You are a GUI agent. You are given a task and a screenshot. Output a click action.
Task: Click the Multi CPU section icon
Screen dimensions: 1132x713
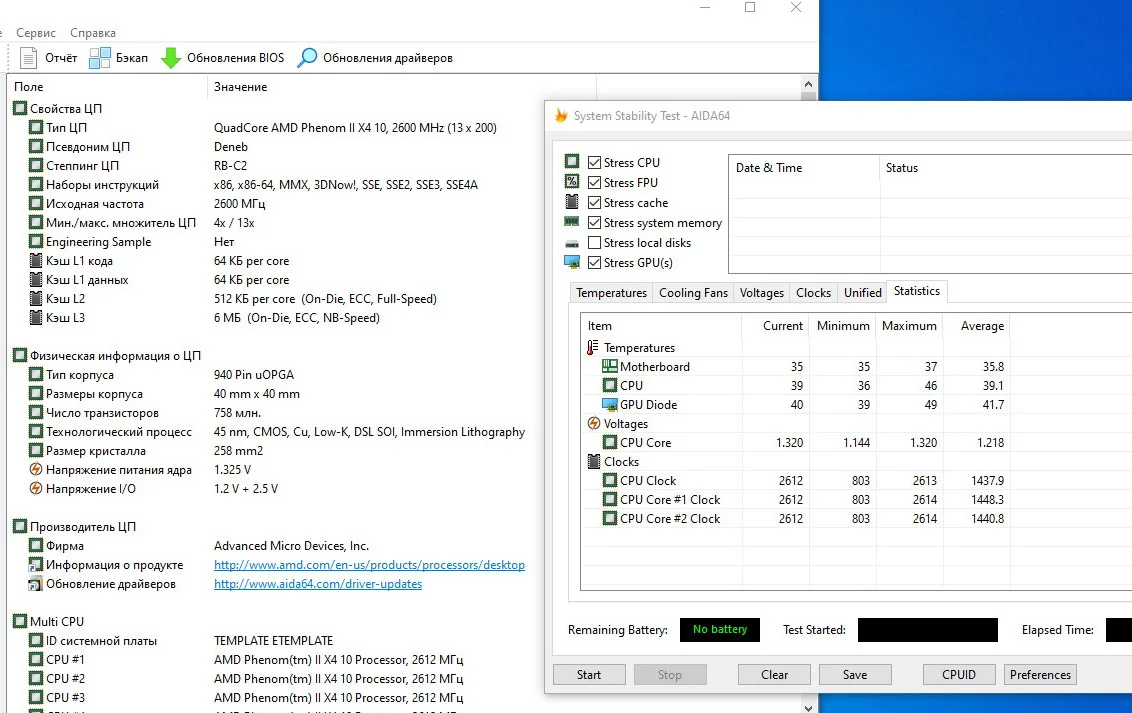click(20, 621)
